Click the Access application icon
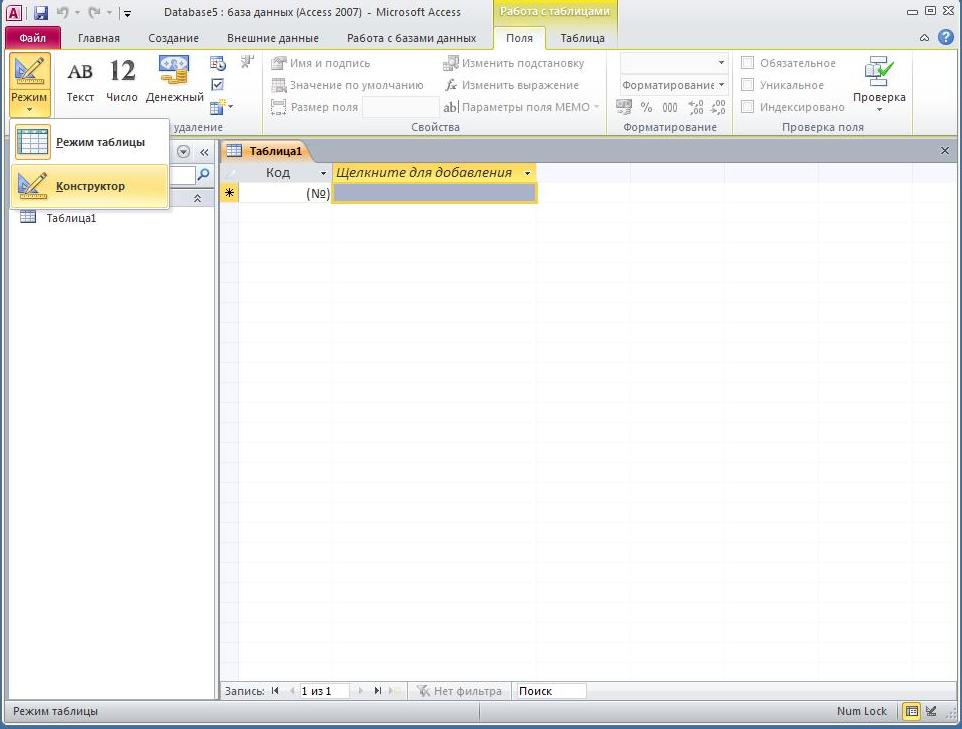This screenshot has height=729, width=962. tap(13, 12)
